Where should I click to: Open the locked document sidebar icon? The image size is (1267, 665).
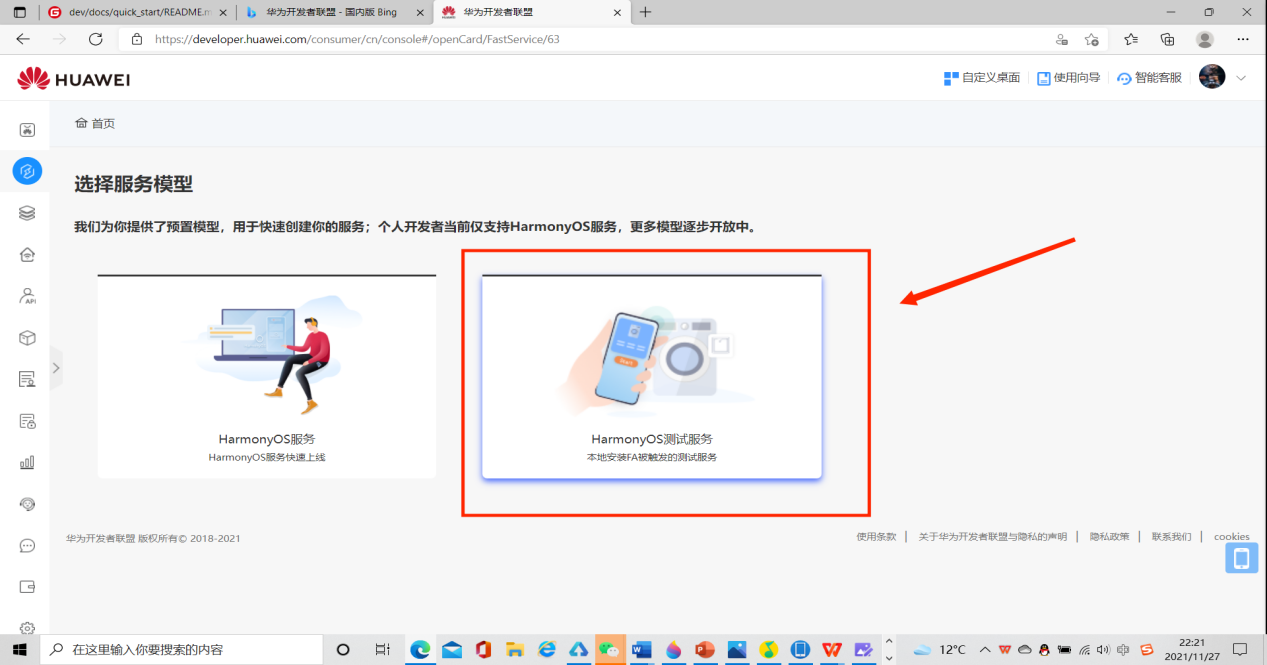click(28, 421)
